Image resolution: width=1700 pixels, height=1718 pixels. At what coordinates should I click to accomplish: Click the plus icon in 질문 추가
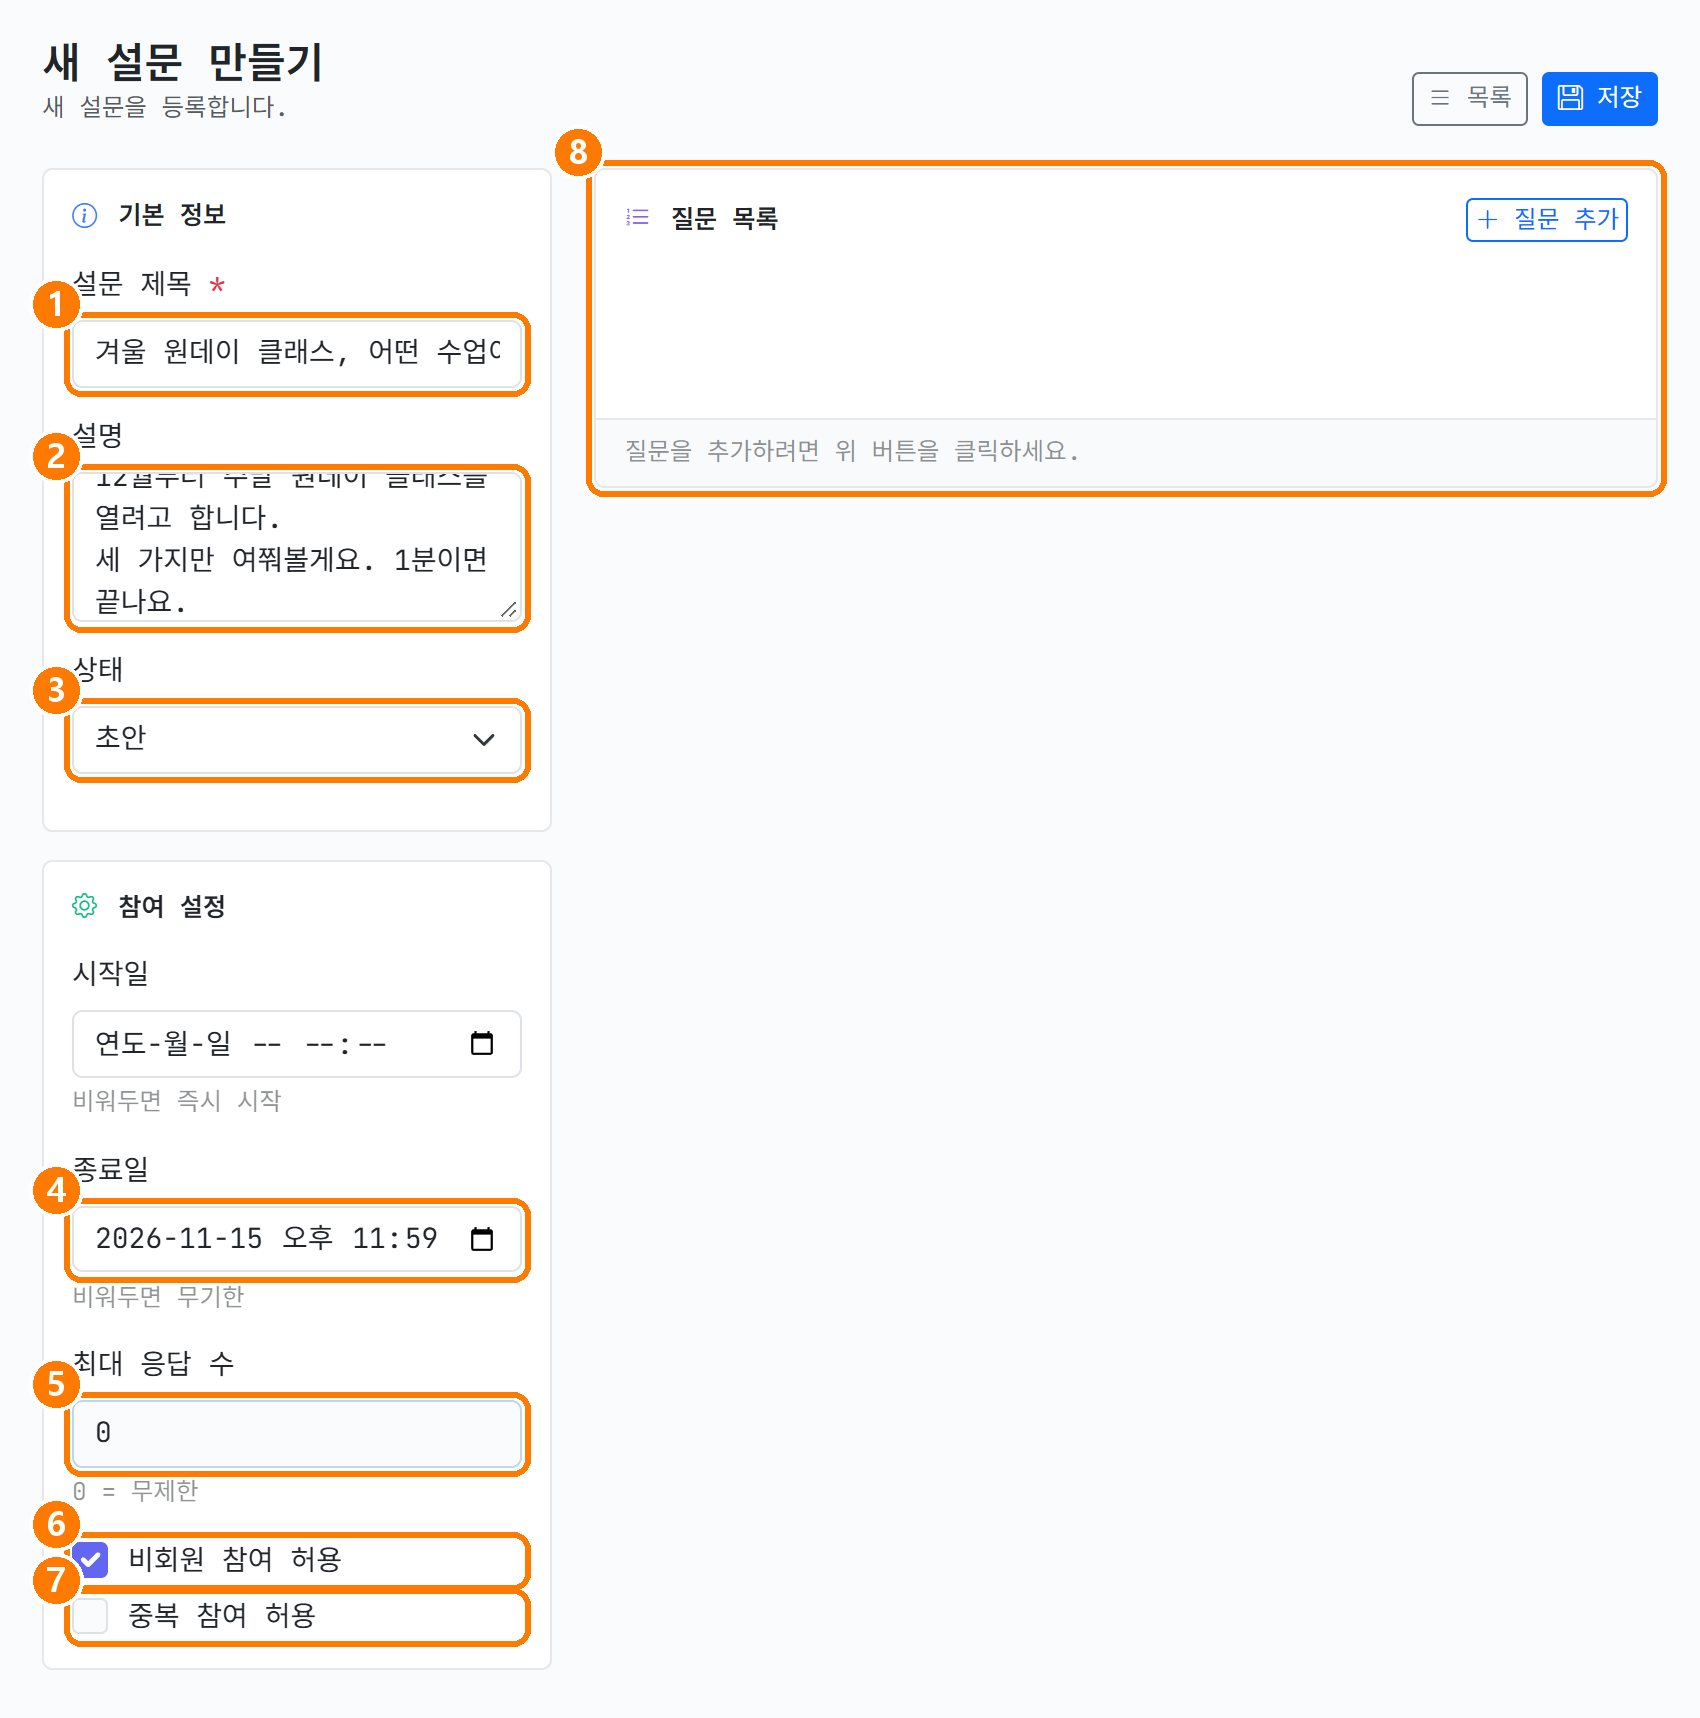coord(1488,220)
